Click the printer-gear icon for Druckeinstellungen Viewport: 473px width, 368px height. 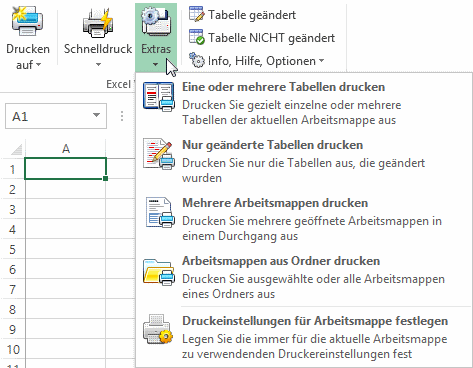tap(158, 329)
